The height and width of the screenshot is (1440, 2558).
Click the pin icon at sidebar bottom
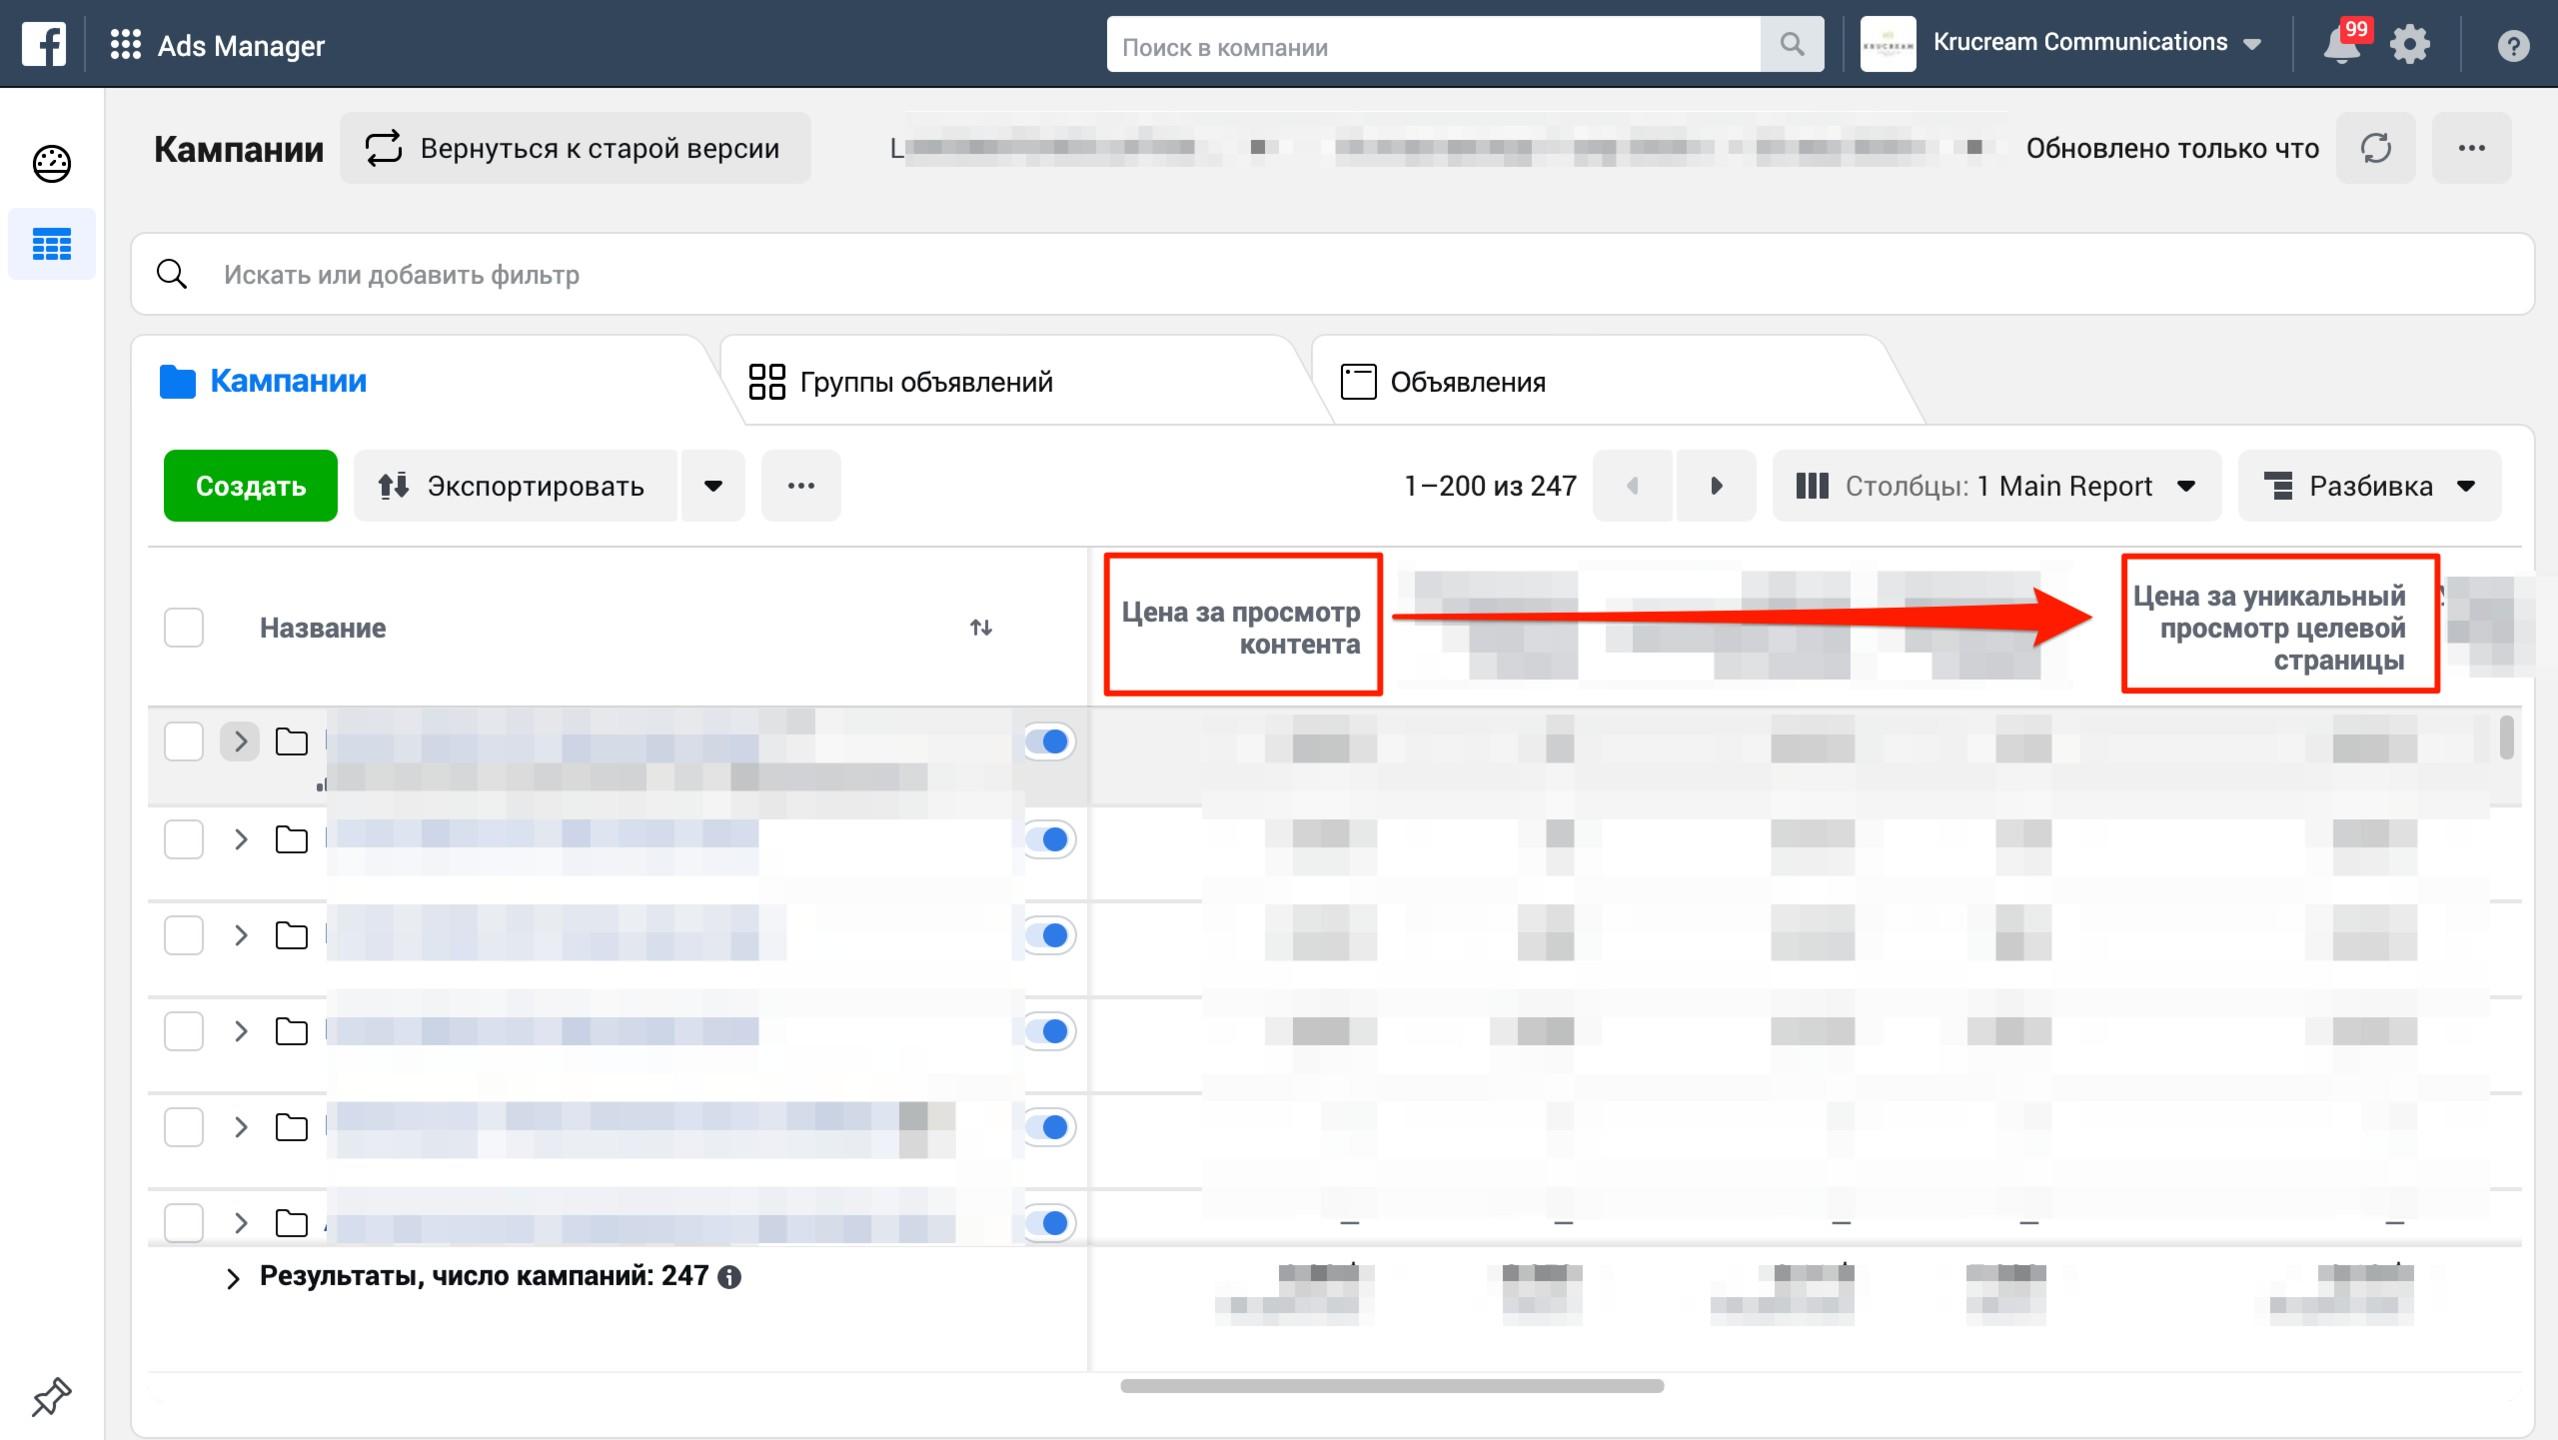pyautogui.click(x=52, y=1396)
